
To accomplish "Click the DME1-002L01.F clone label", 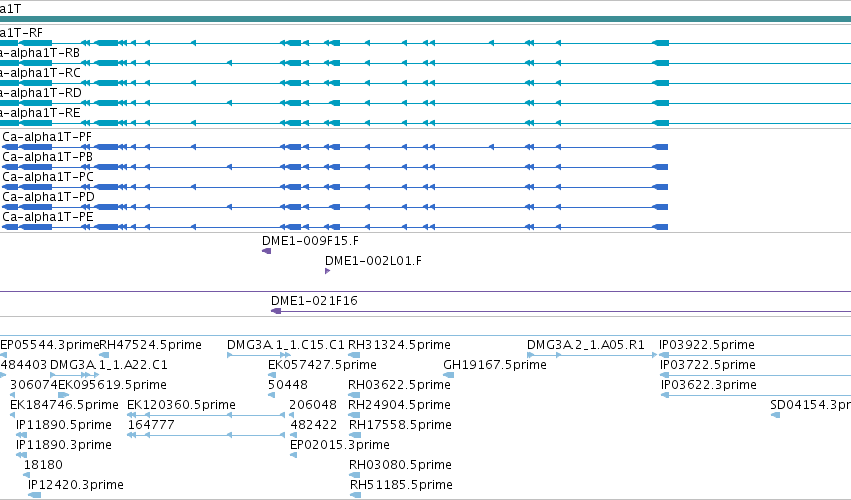I will (373, 261).
